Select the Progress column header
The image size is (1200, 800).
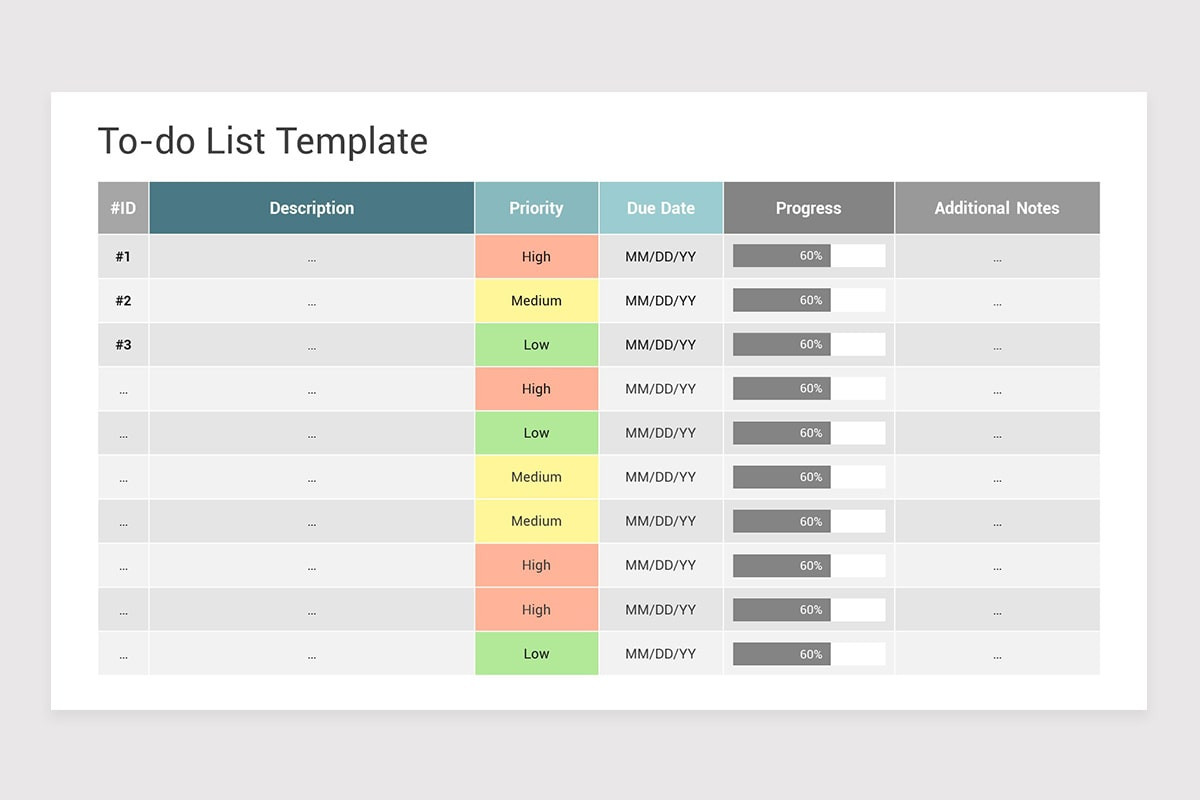[809, 208]
